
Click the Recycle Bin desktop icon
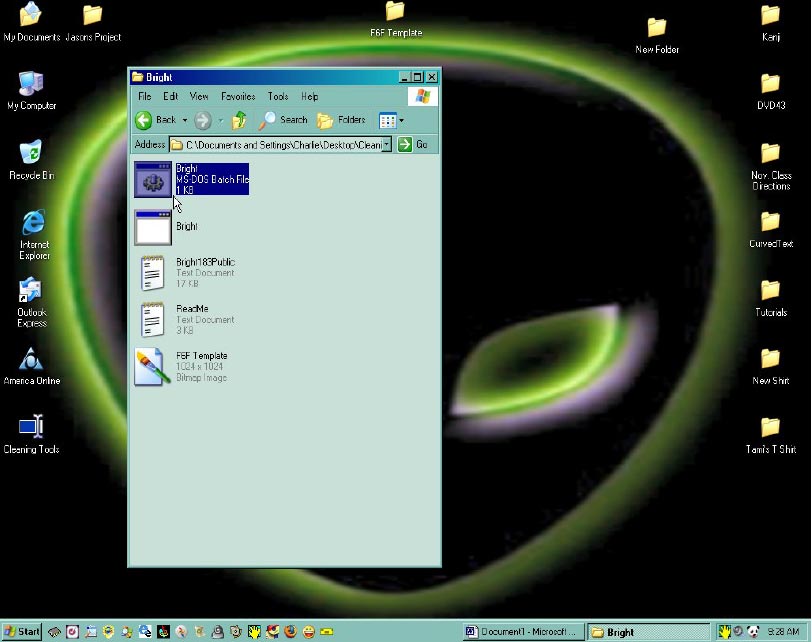pos(31,155)
